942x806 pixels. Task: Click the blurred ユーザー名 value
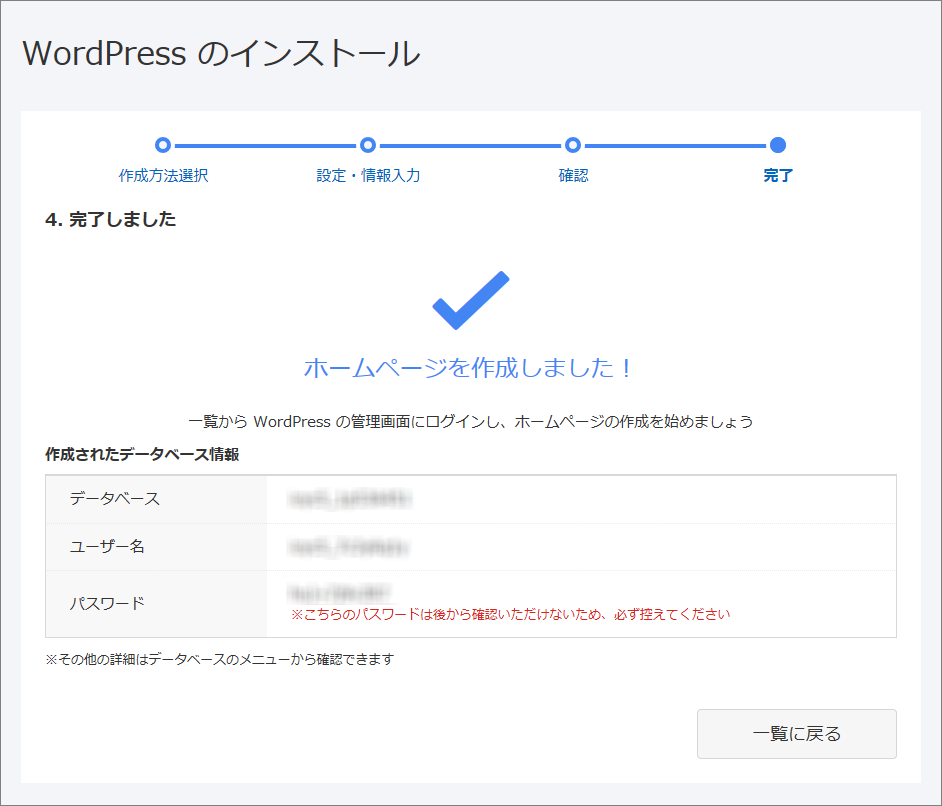pos(348,547)
